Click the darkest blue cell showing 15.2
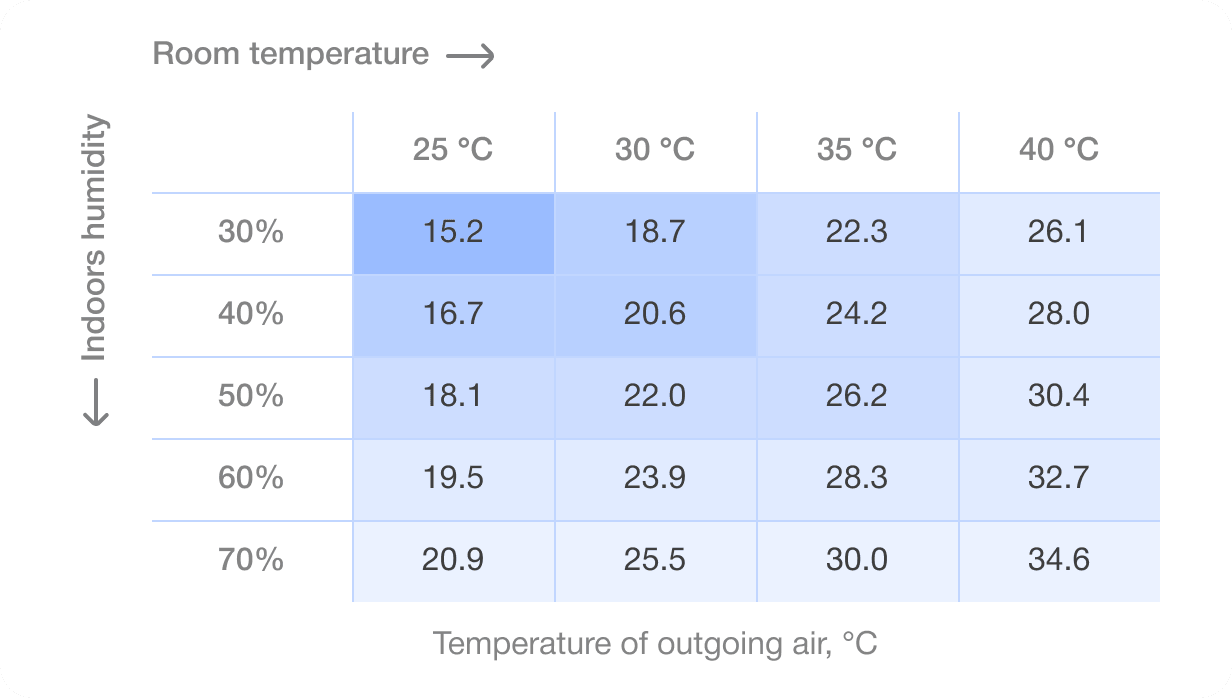The height and width of the screenshot is (698, 1232). pos(453,233)
